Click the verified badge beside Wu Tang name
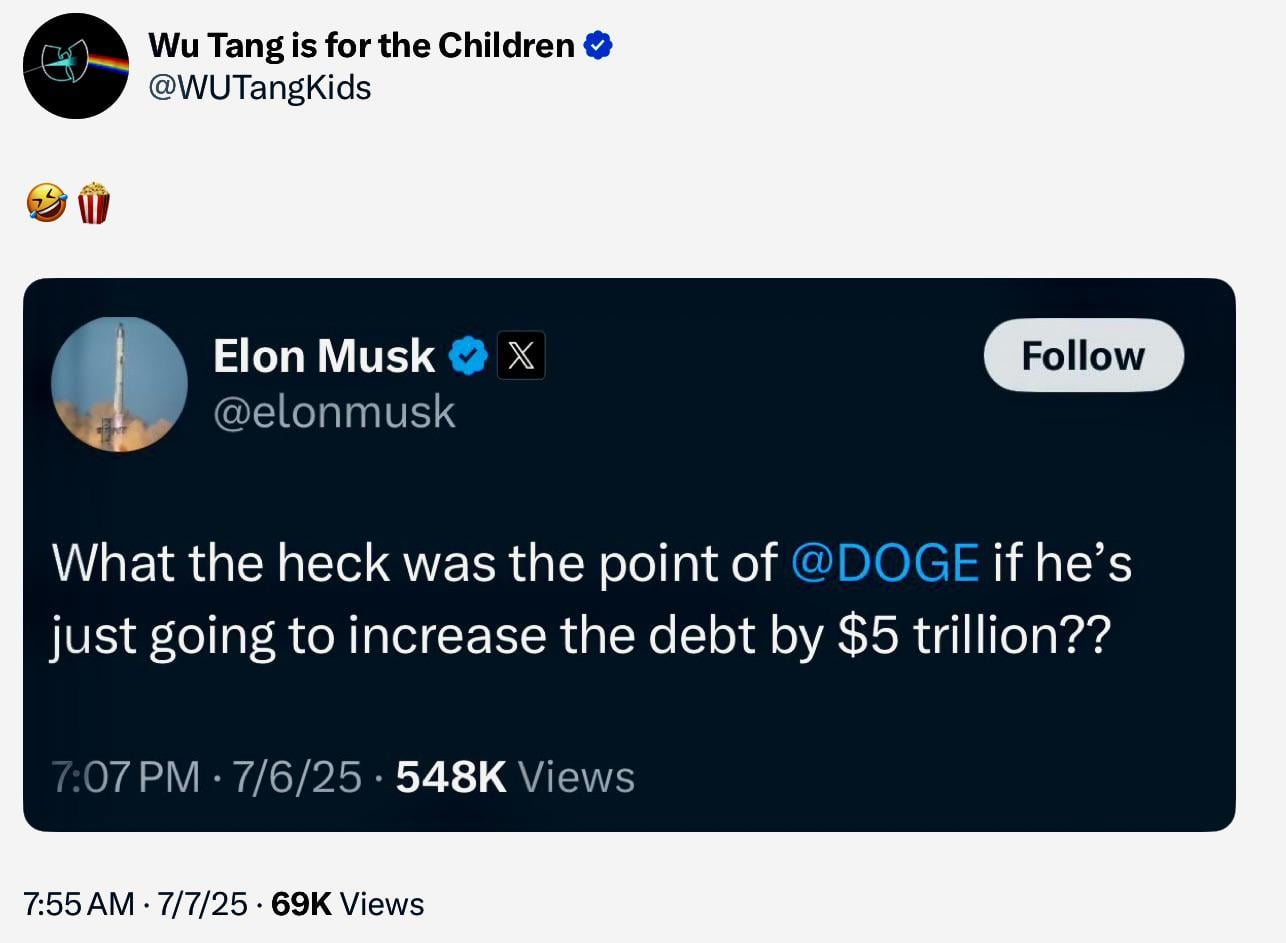This screenshot has height=943, width=1286. point(597,45)
